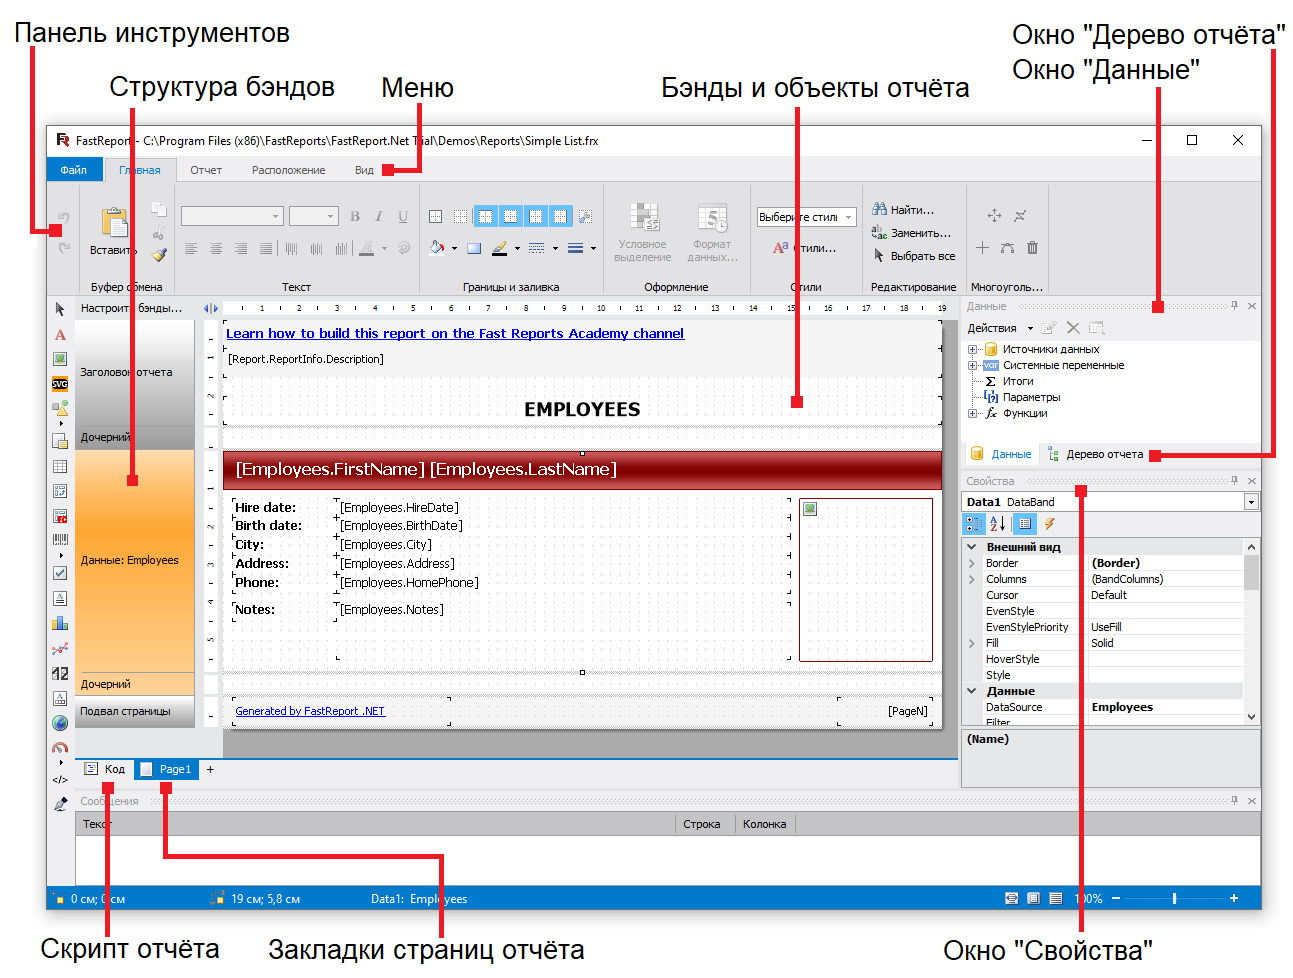
Task: Expand the Функции tree node
Action: click(x=972, y=413)
